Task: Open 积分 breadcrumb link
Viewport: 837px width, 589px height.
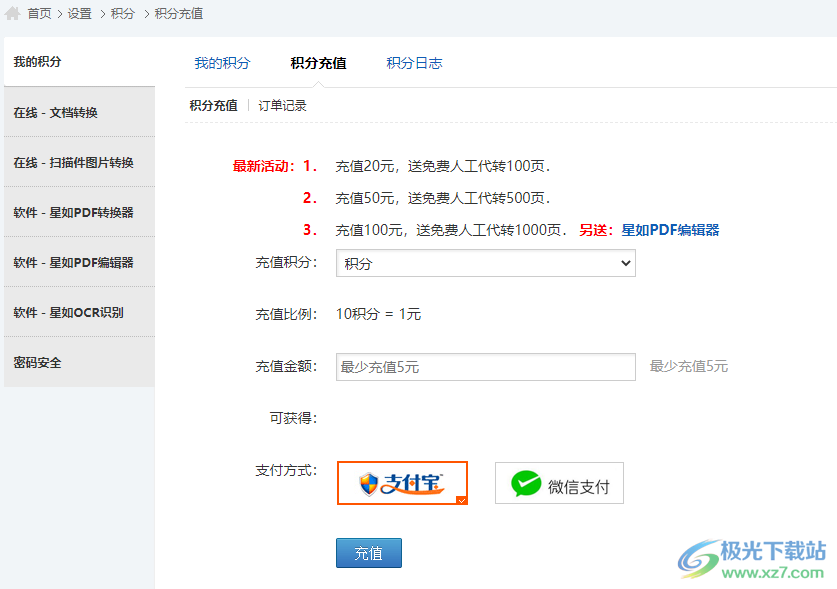Action: 123,14
